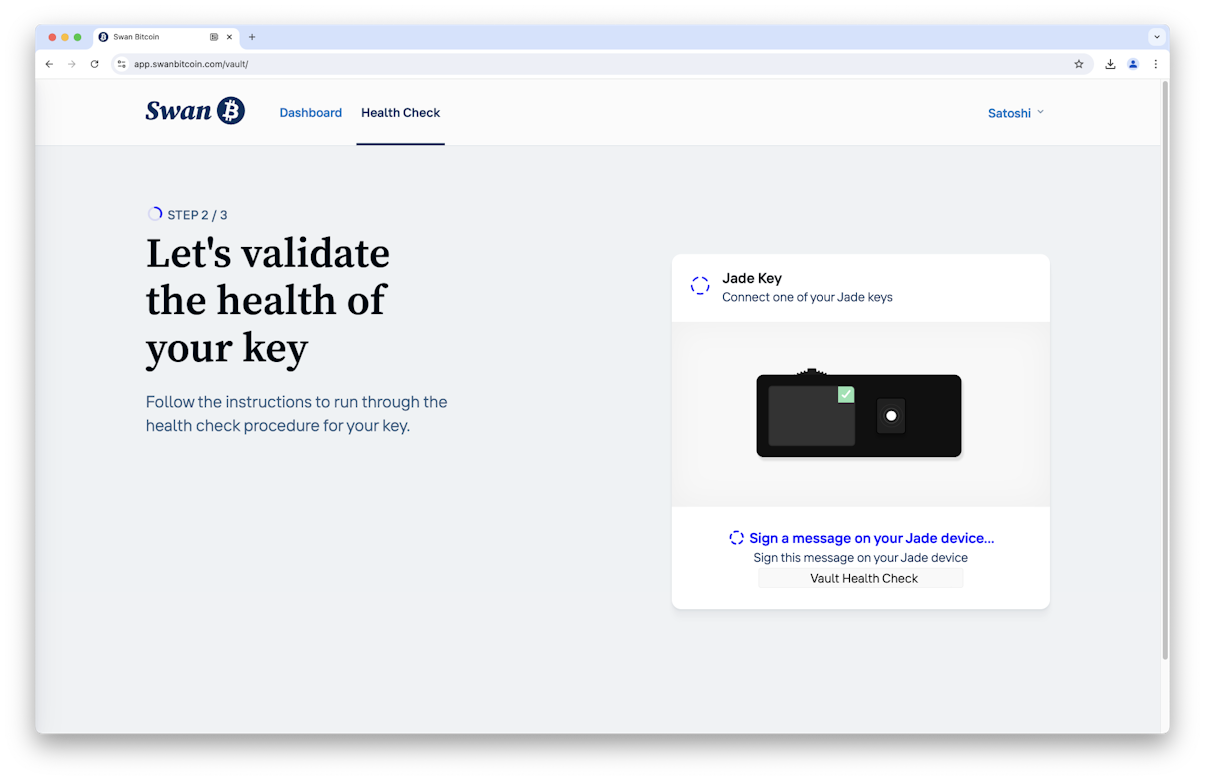Open the browser profile icon
Viewport: 1205px width, 780px height.
(1133, 64)
